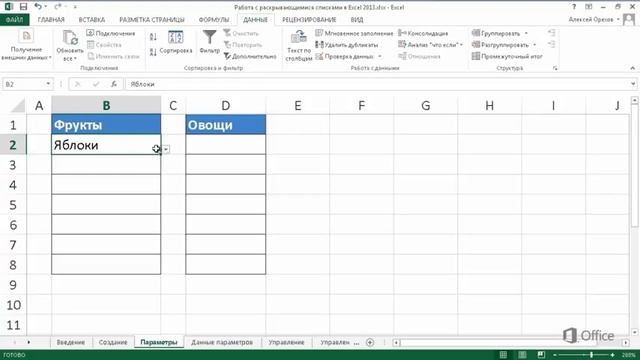This screenshot has height=360, width=640.
Task: Click the Undo arrow in the title bar
Action: [38, 7]
